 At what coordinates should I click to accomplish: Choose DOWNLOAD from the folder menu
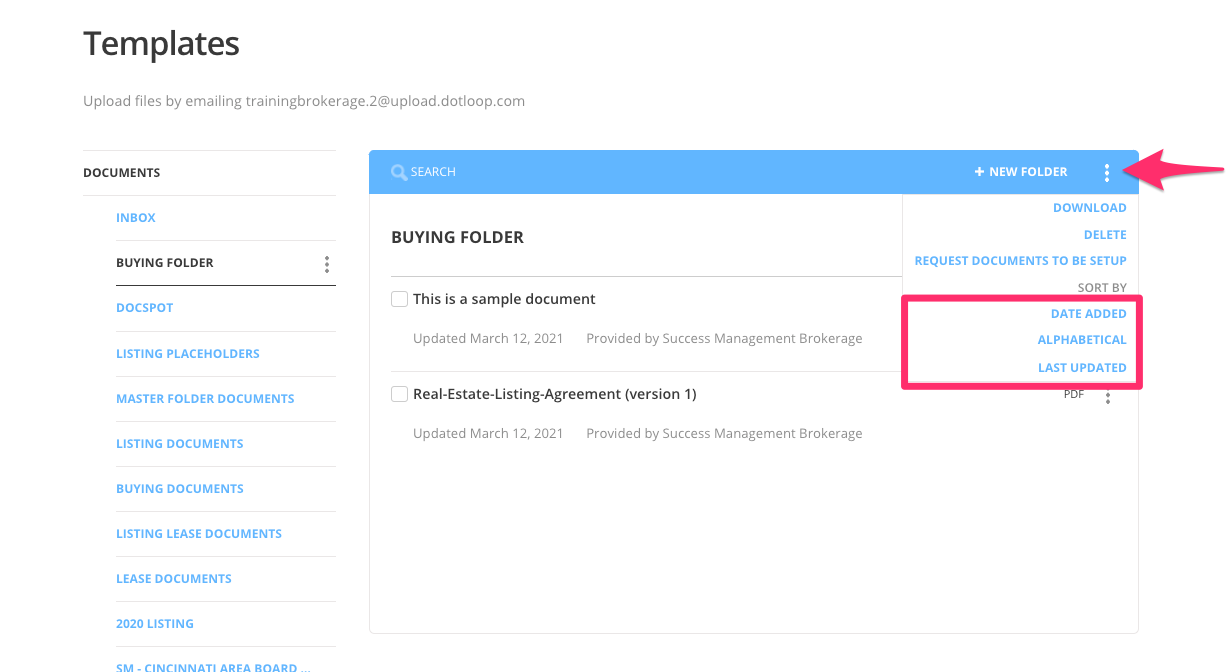click(x=1089, y=207)
